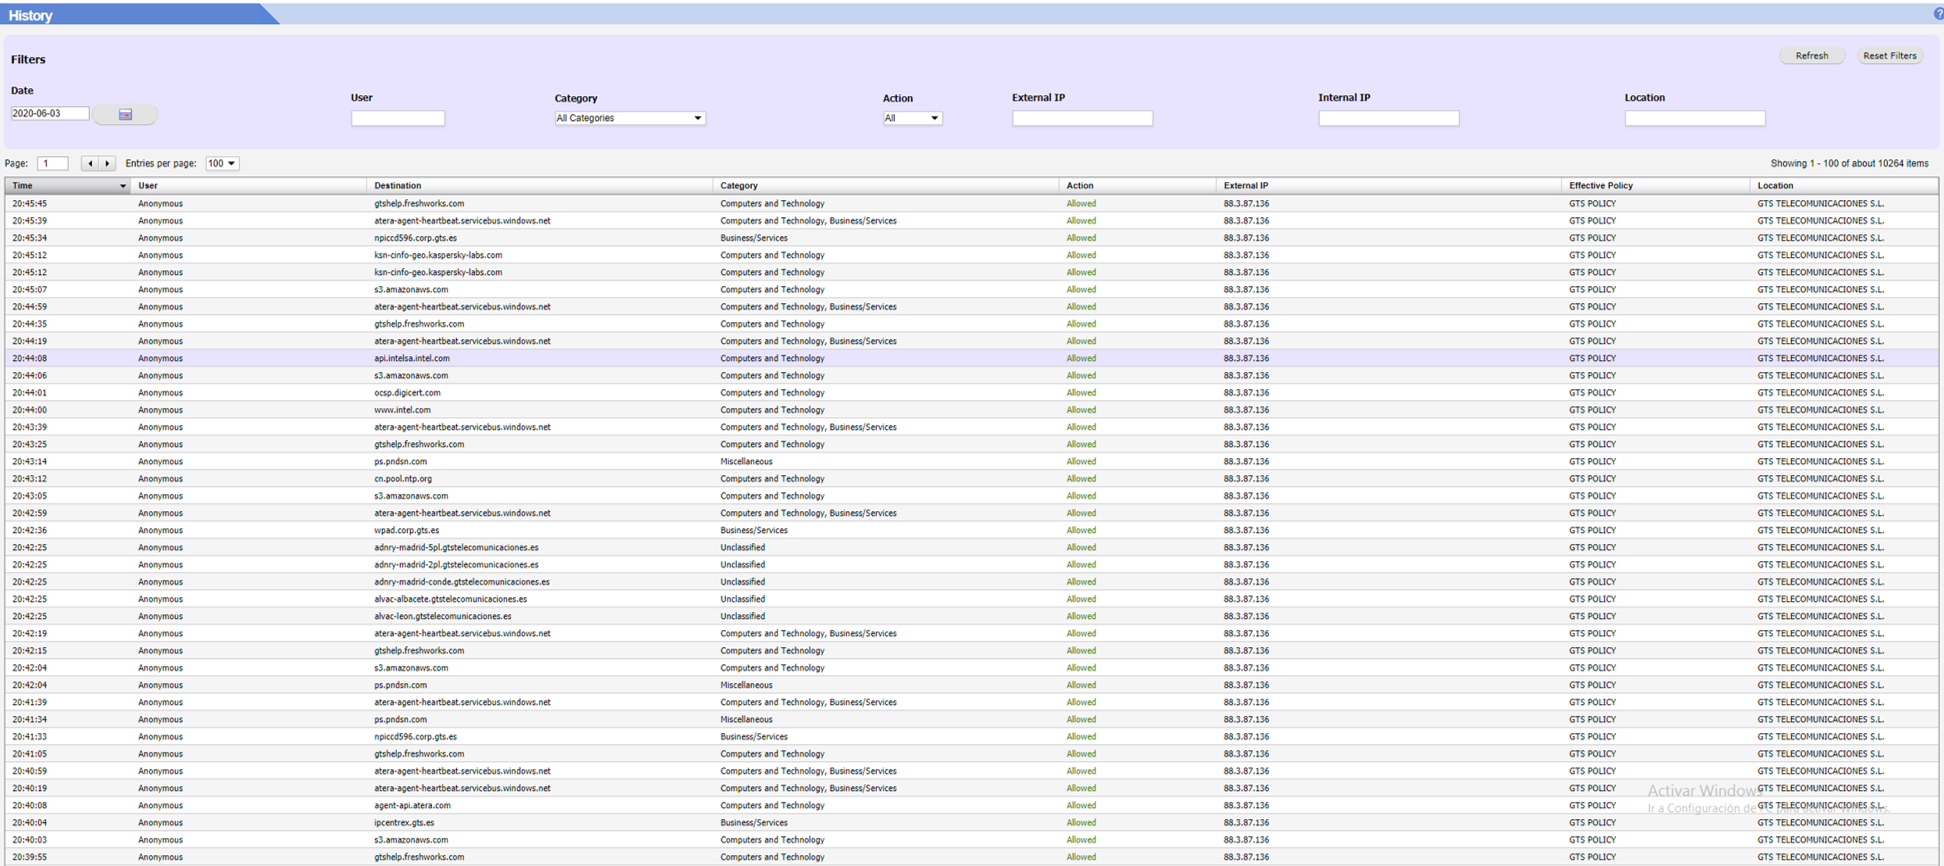Click the 20:39:55 time entry
Viewport: 1944px width, 866px height.
pyautogui.click(x=29, y=857)
